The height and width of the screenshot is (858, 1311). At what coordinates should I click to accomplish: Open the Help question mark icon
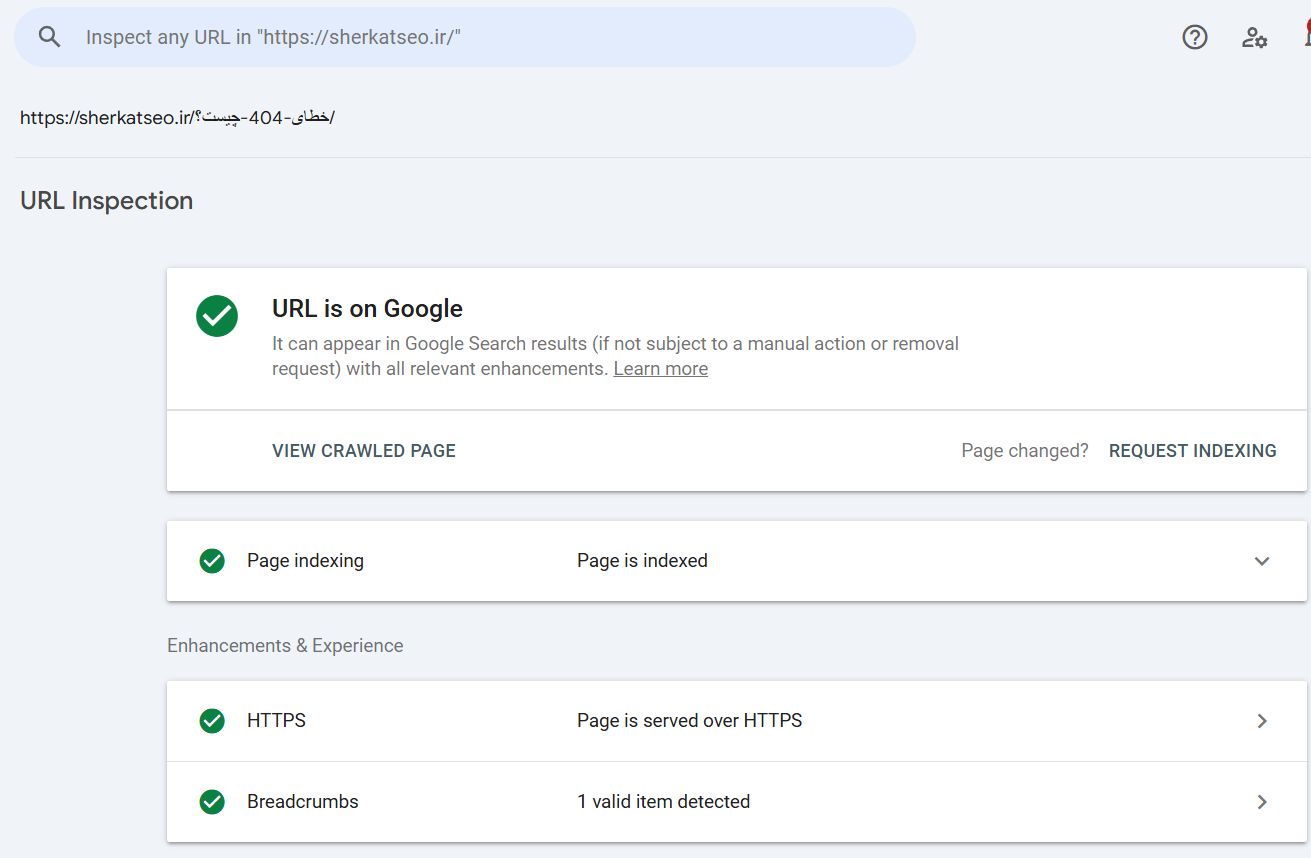(x=1194, y=37)
